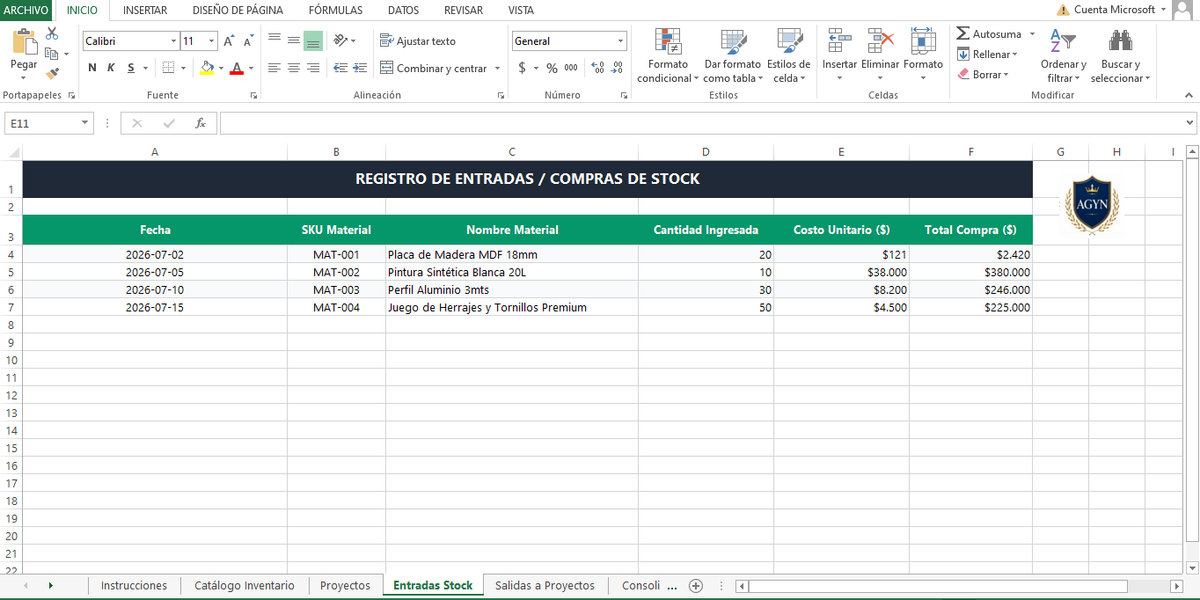Open the Rellenar fill dropdown
The width and height of the screenshot is (1200, 600).
987,54
